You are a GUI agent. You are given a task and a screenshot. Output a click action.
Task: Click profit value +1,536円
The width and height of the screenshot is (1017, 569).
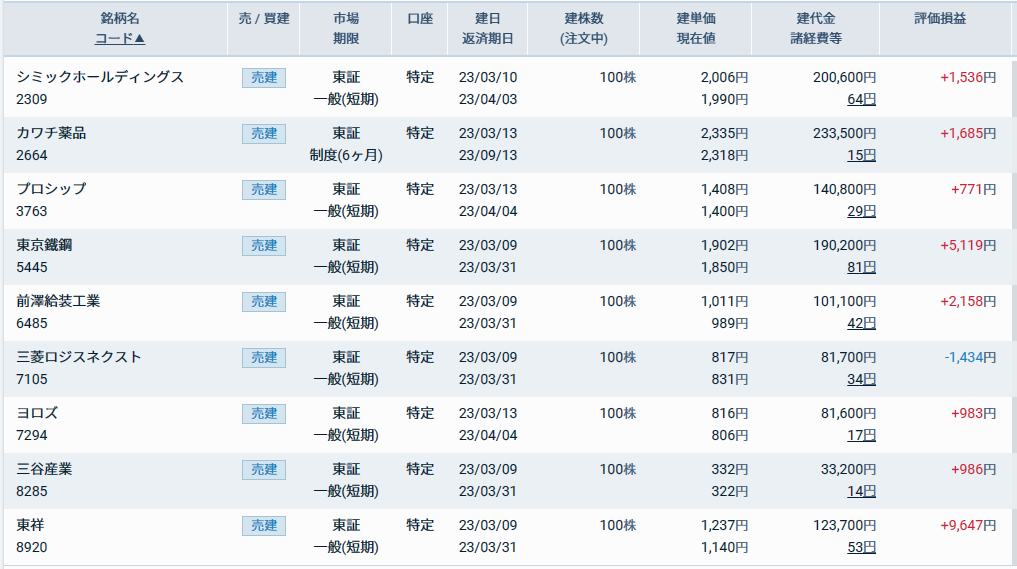tap(968, 77)
